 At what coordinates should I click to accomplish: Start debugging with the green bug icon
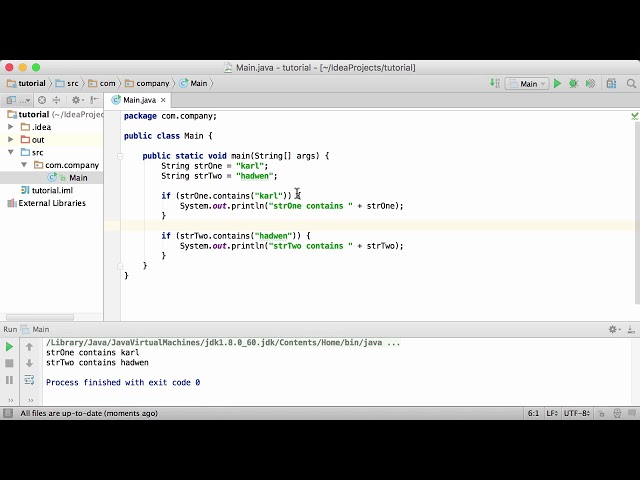click(573, 84)
